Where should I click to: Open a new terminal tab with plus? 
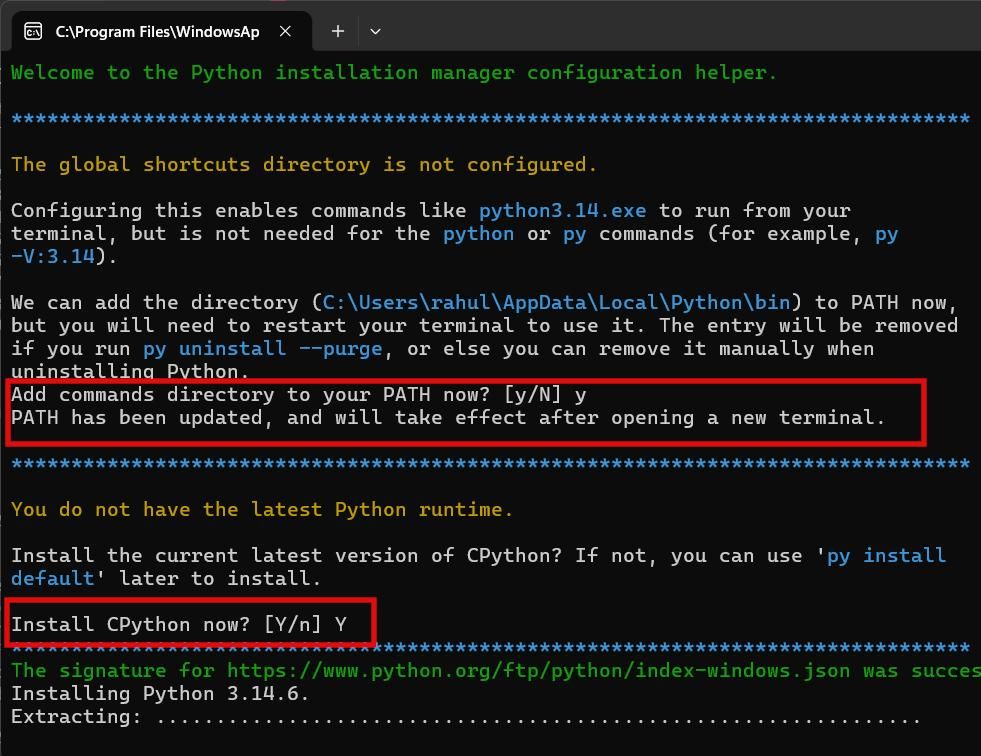point(338,31)
